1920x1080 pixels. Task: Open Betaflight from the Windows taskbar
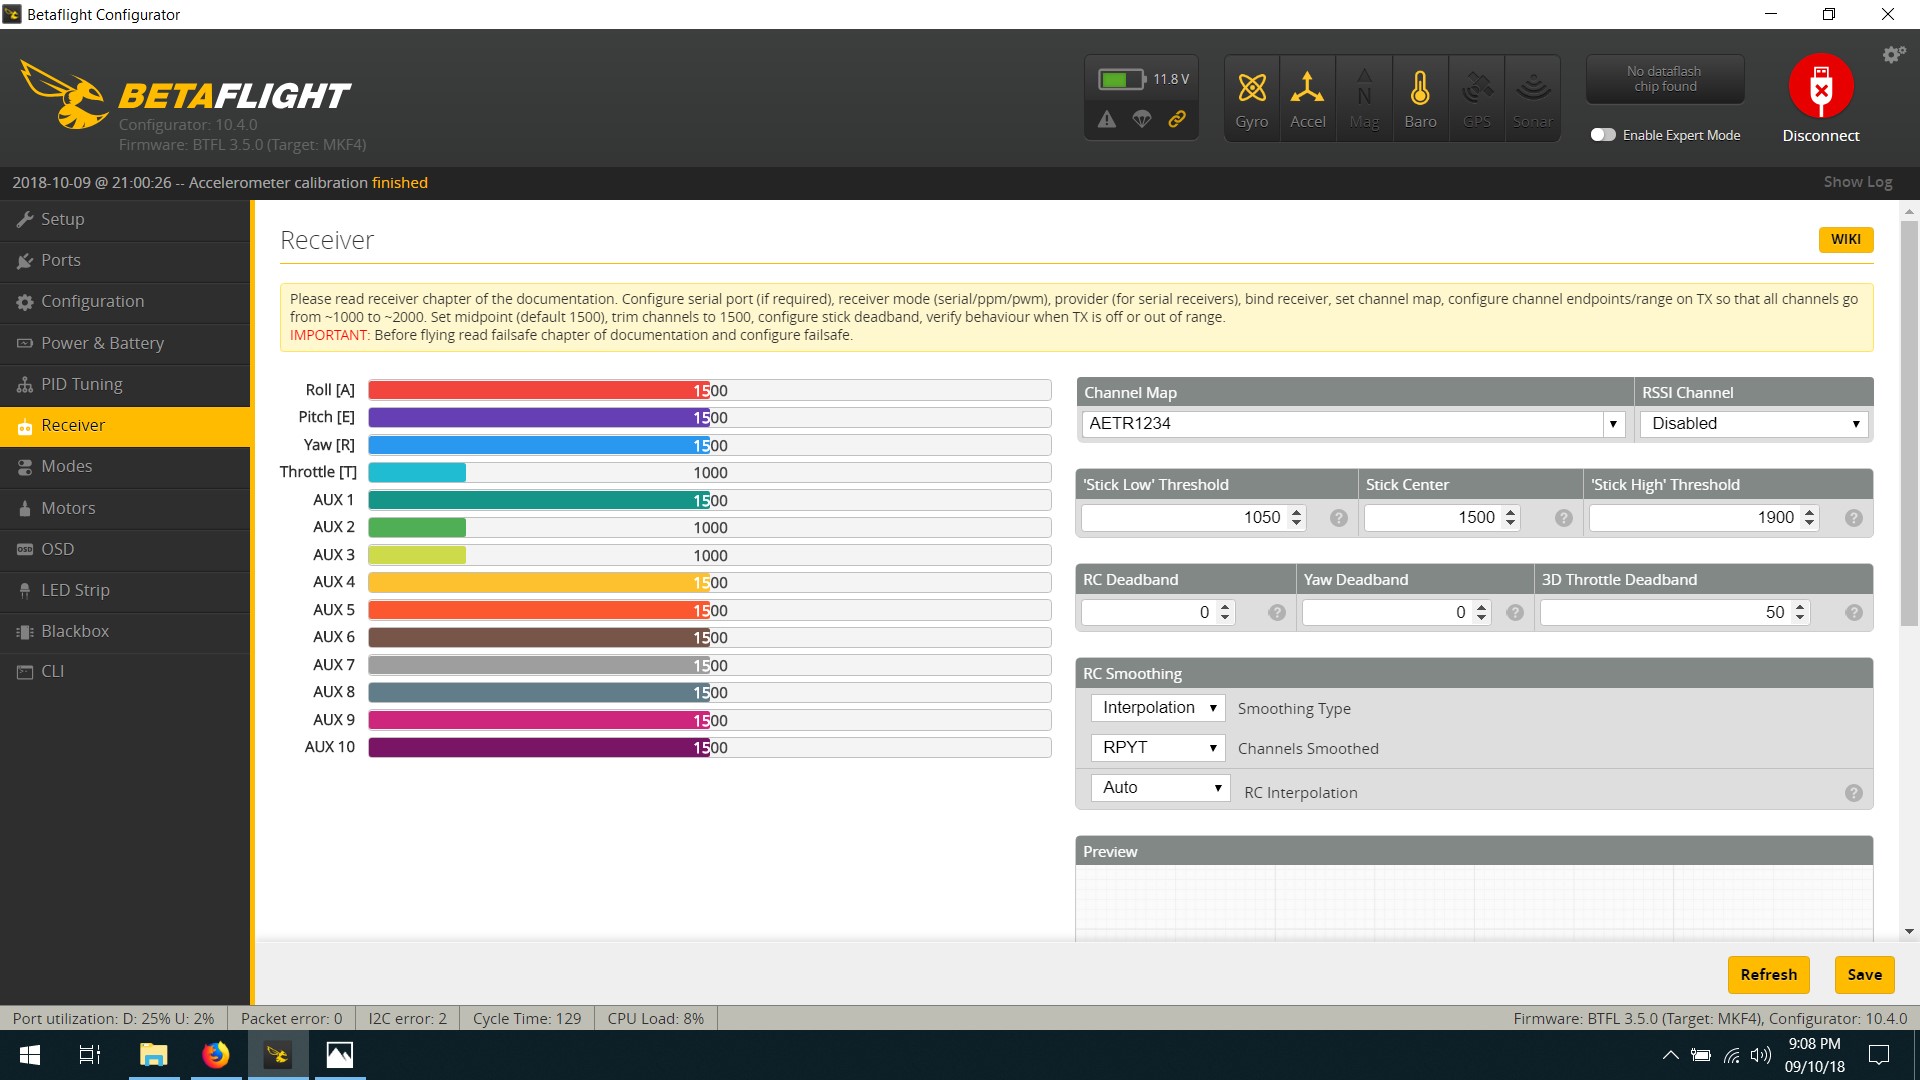[278, 1055]
